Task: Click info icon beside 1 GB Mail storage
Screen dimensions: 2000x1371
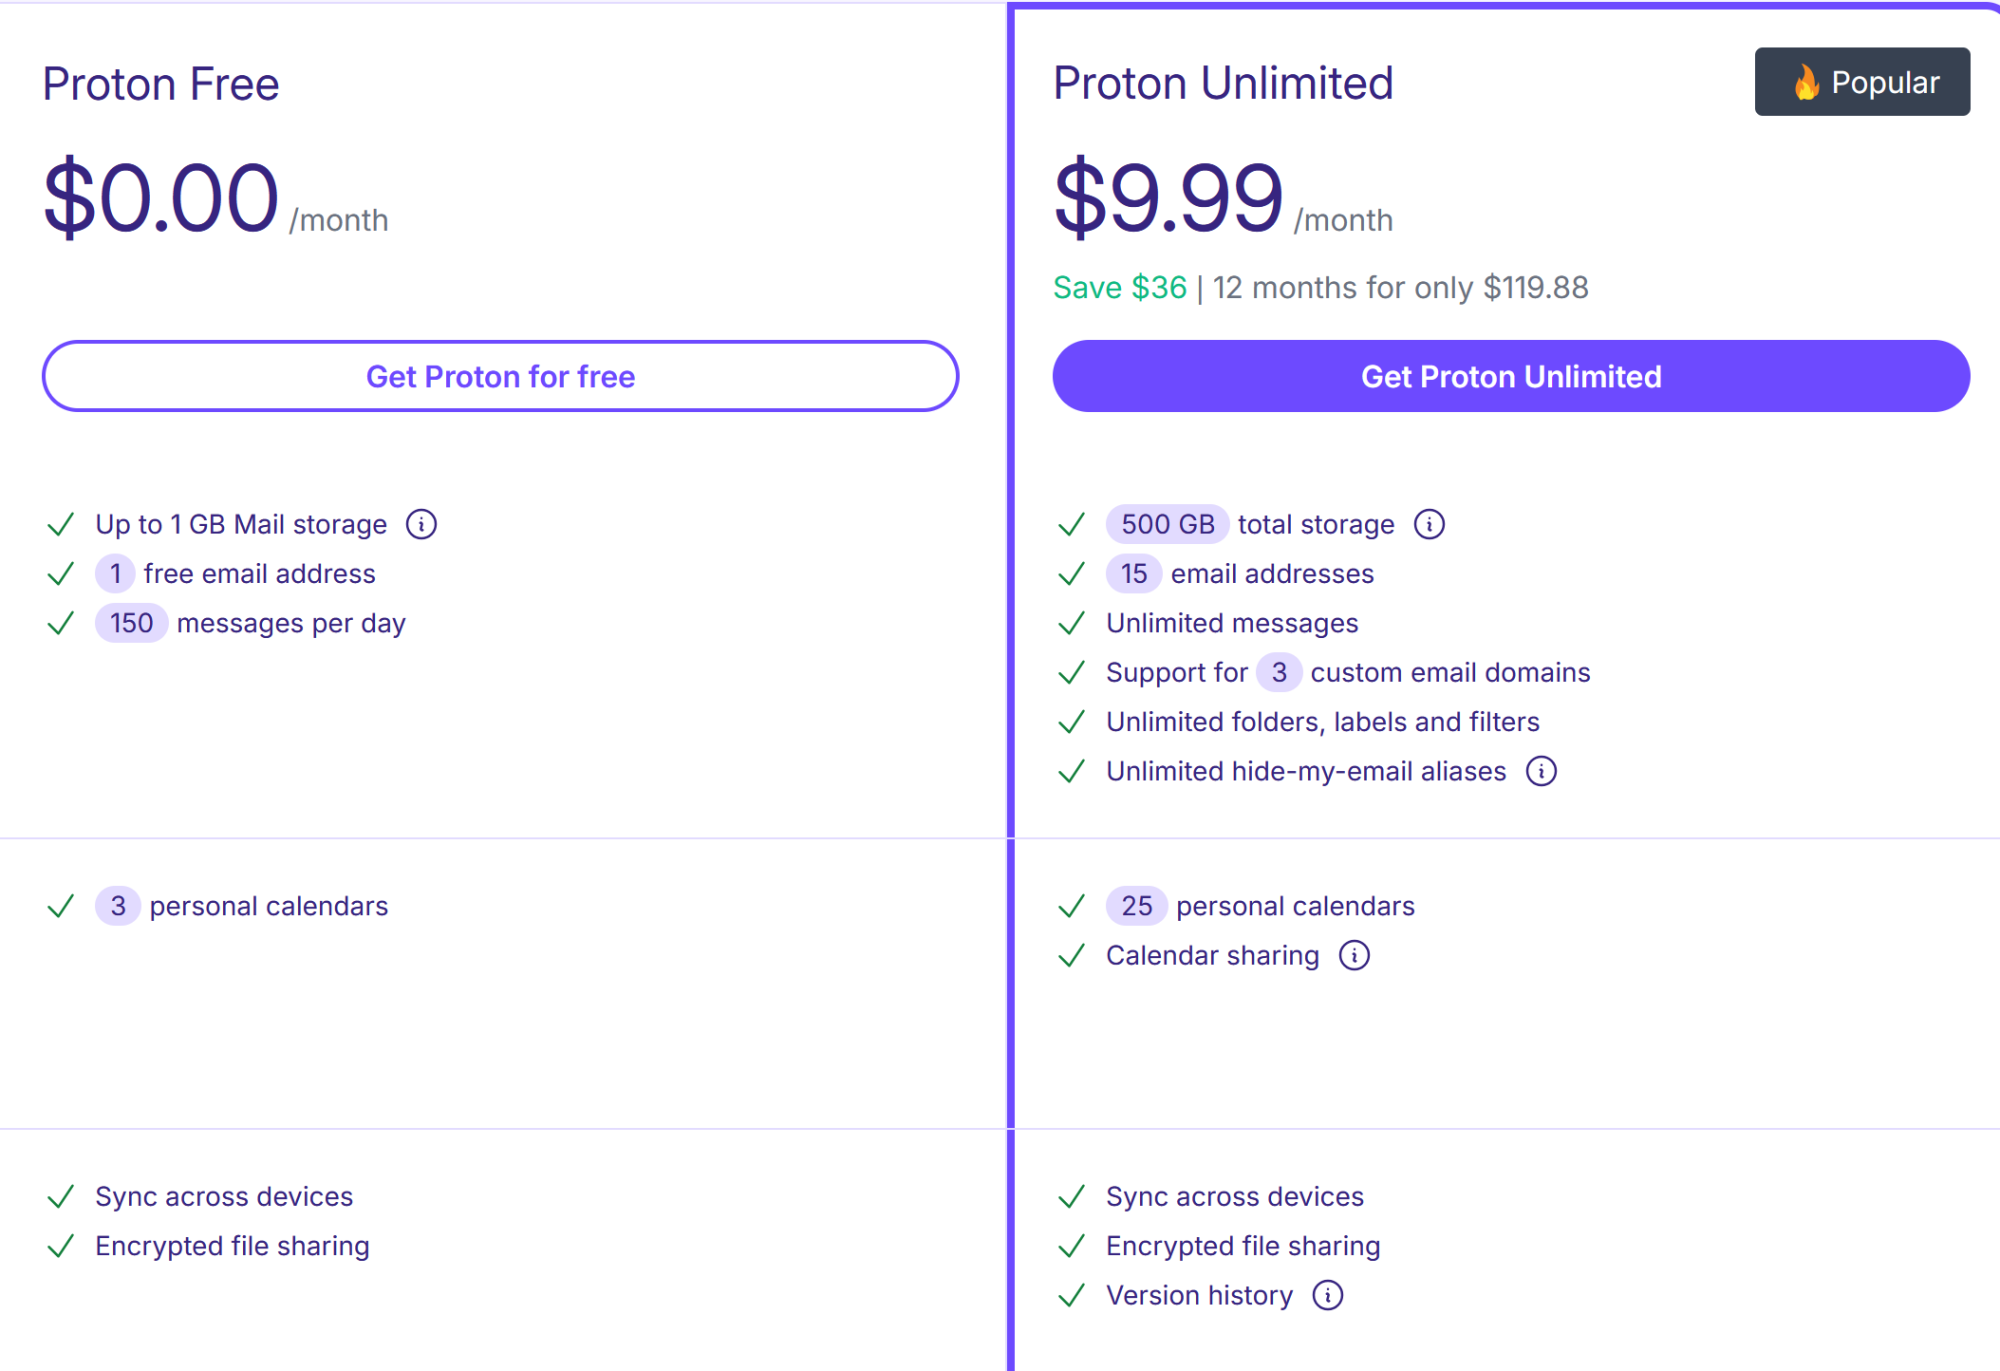Action: click(421, 524)
